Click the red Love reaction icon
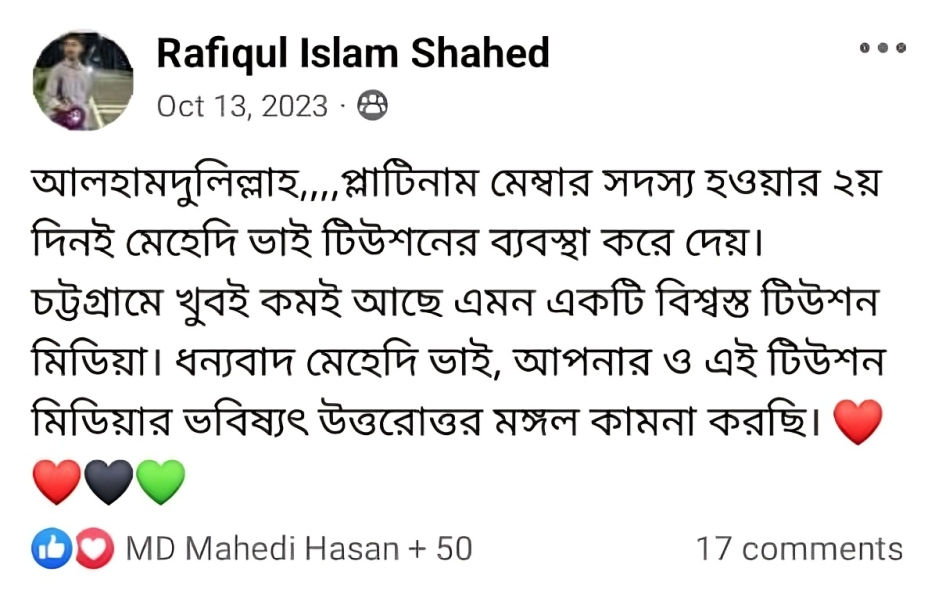935x601 pixels. coord(94,548)
